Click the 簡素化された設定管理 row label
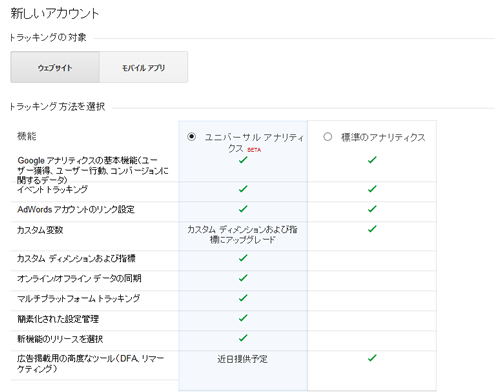 [x=58, y=319]
